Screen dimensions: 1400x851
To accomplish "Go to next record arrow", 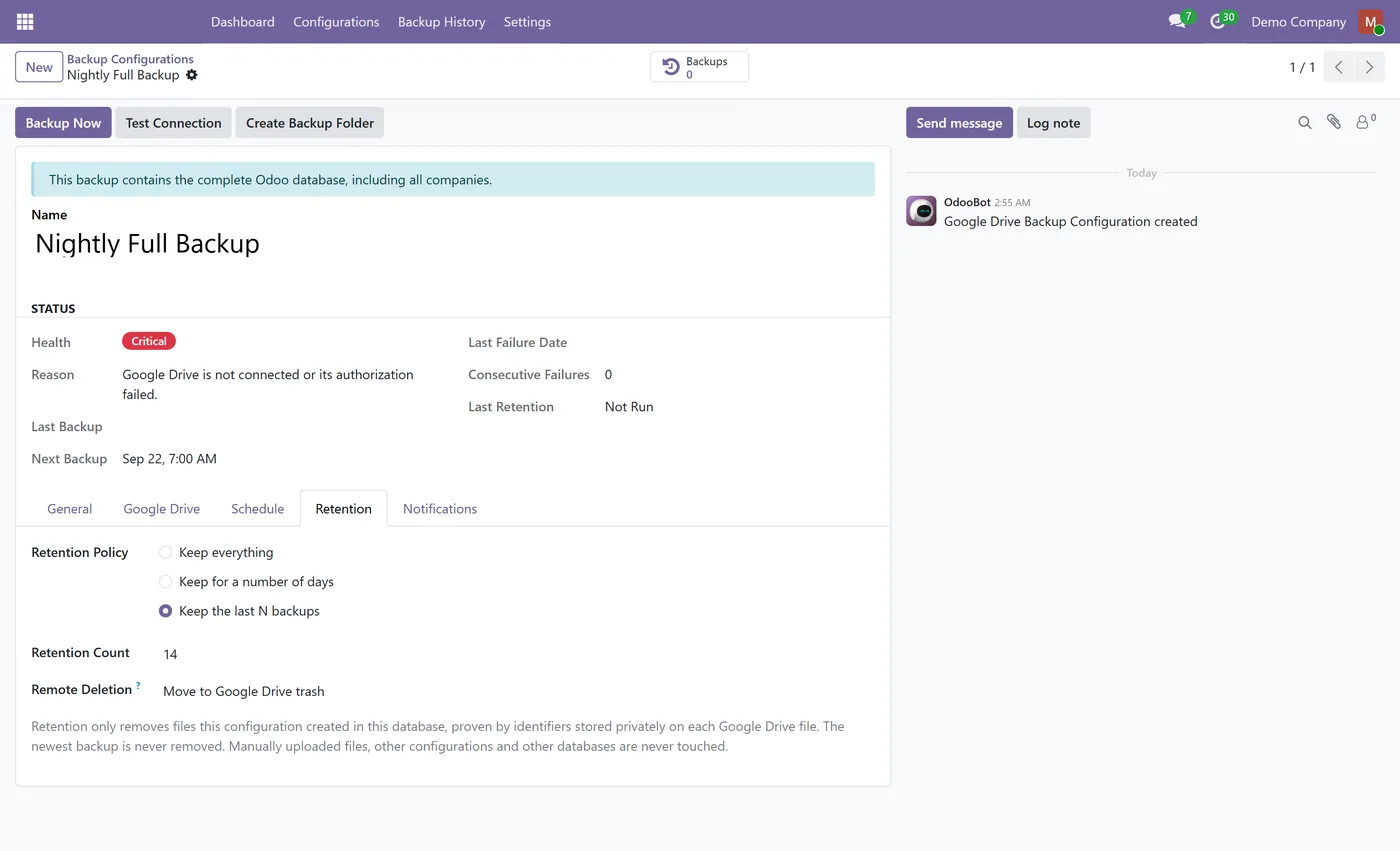I will click(1369, 67).
